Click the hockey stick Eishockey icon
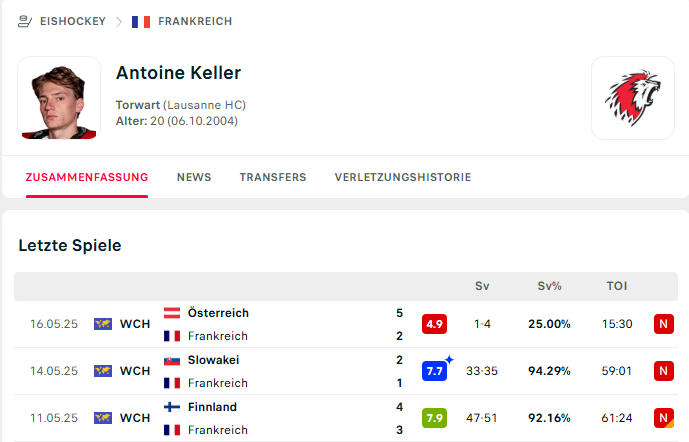 [25, 20]
